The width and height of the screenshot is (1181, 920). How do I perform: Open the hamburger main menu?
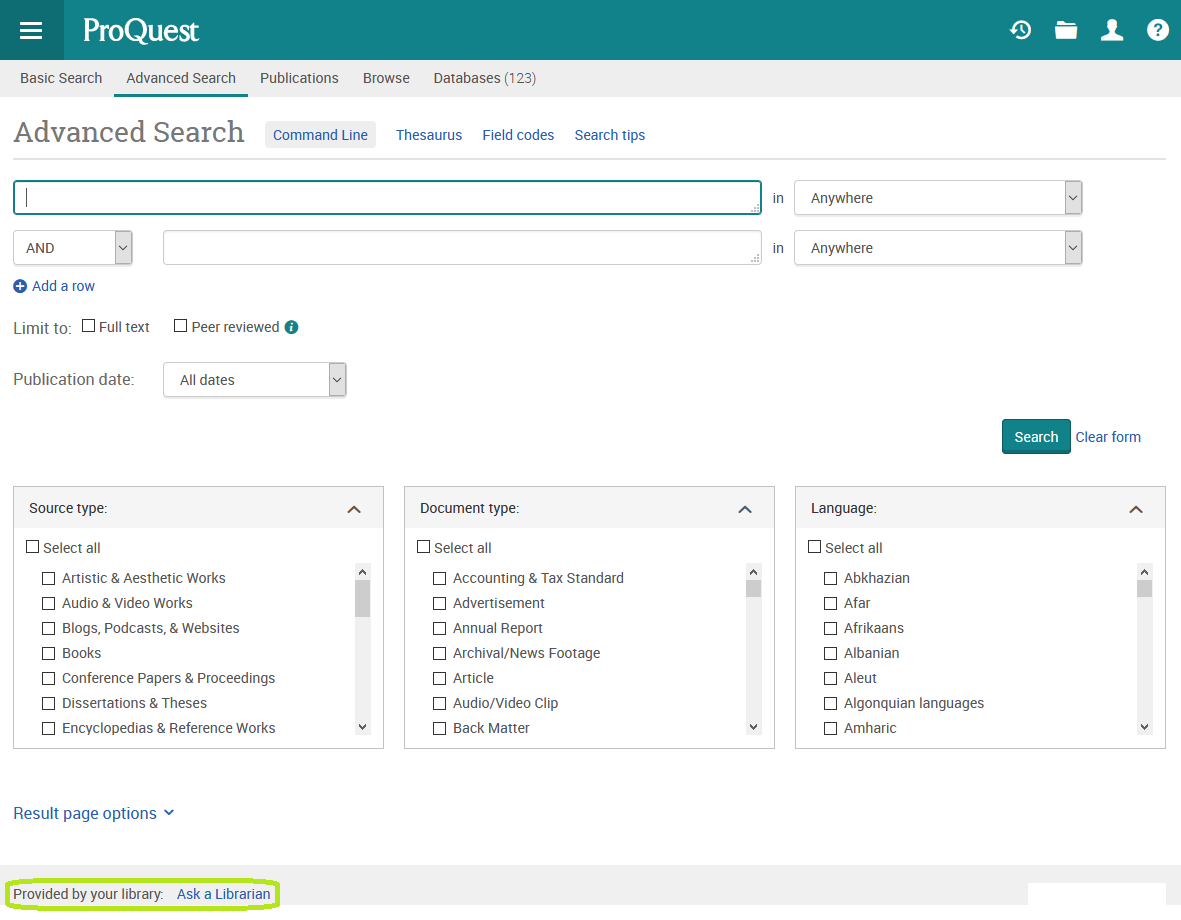click(x=31, y=30)
